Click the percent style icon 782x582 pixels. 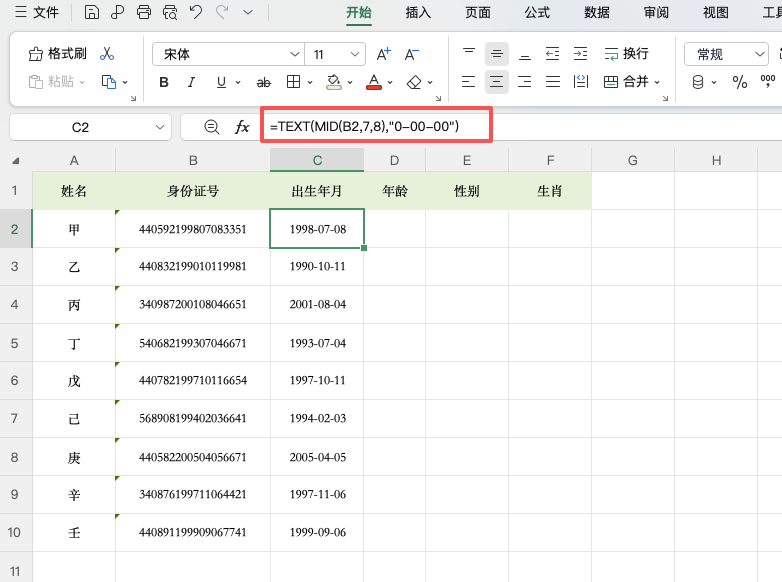coord(740,82)
